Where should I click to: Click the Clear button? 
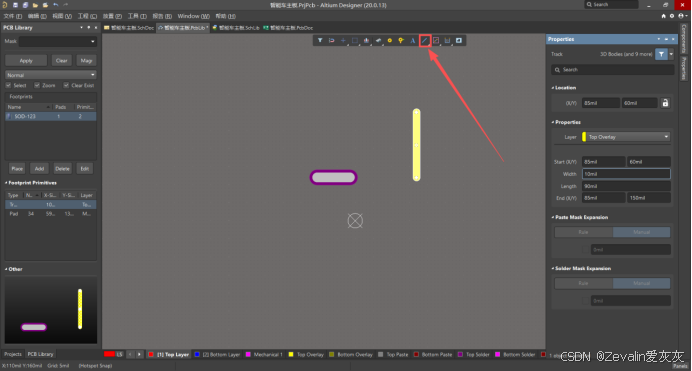pos(61,60)
